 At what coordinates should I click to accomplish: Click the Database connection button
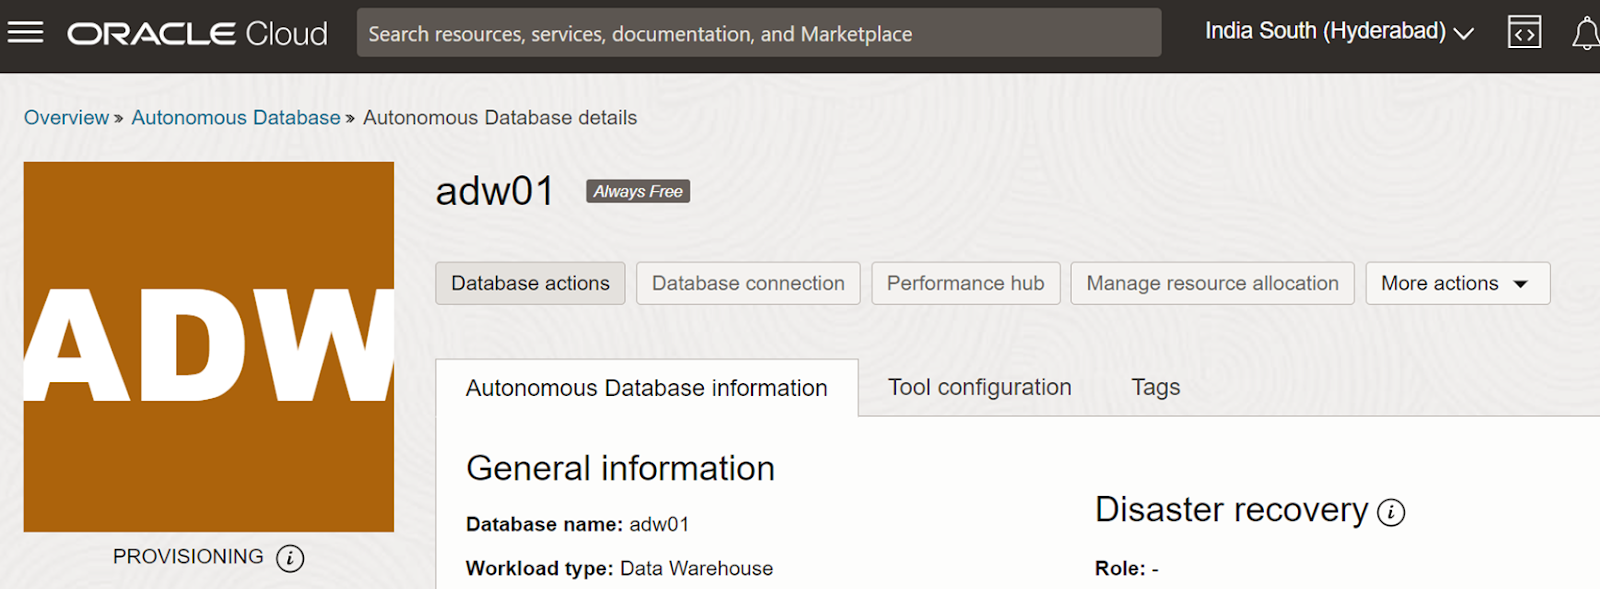(748, 283)
